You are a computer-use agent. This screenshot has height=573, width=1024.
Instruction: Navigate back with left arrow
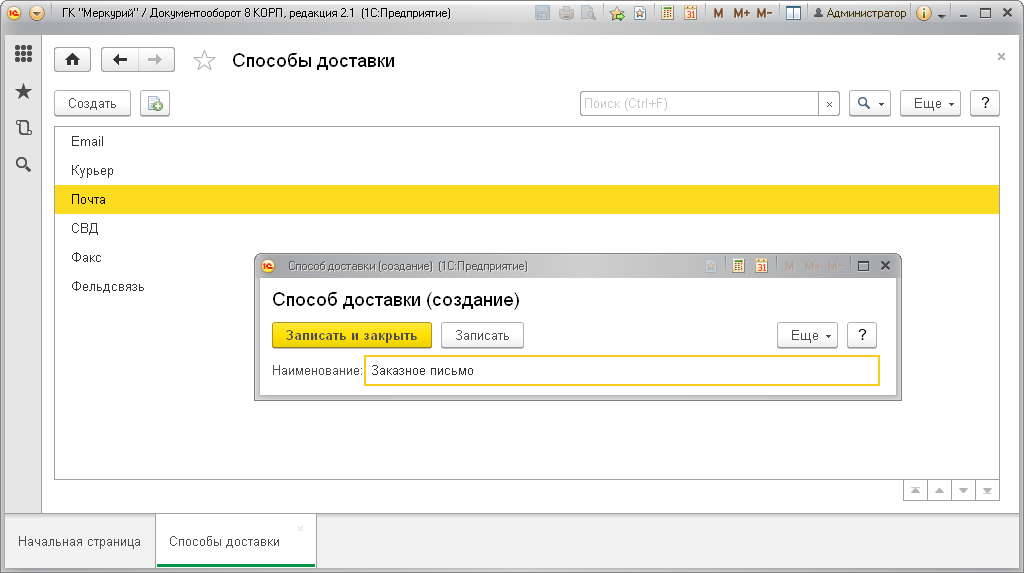click(120, 60)
